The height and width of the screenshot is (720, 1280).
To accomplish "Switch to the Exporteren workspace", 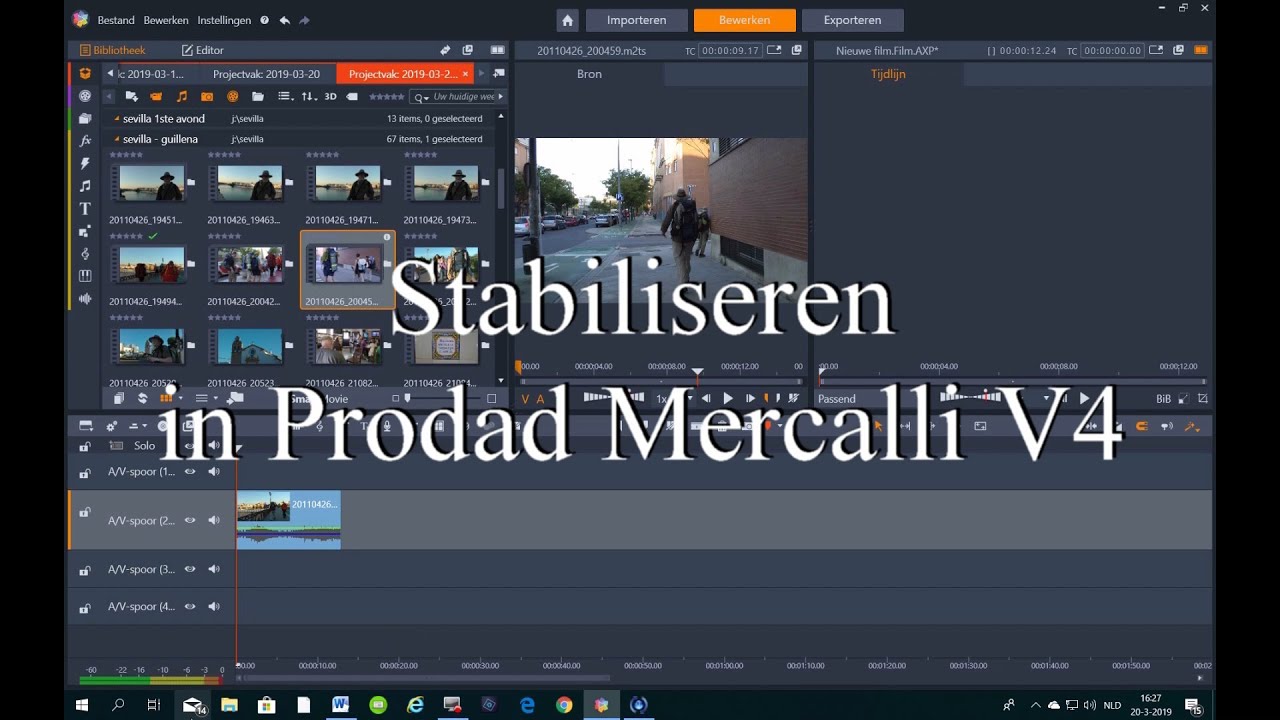I will coord(852,20).
